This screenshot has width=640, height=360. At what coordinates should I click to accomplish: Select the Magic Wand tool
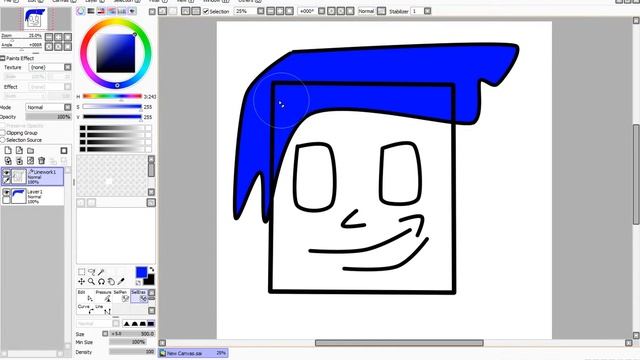pos(101,272)
